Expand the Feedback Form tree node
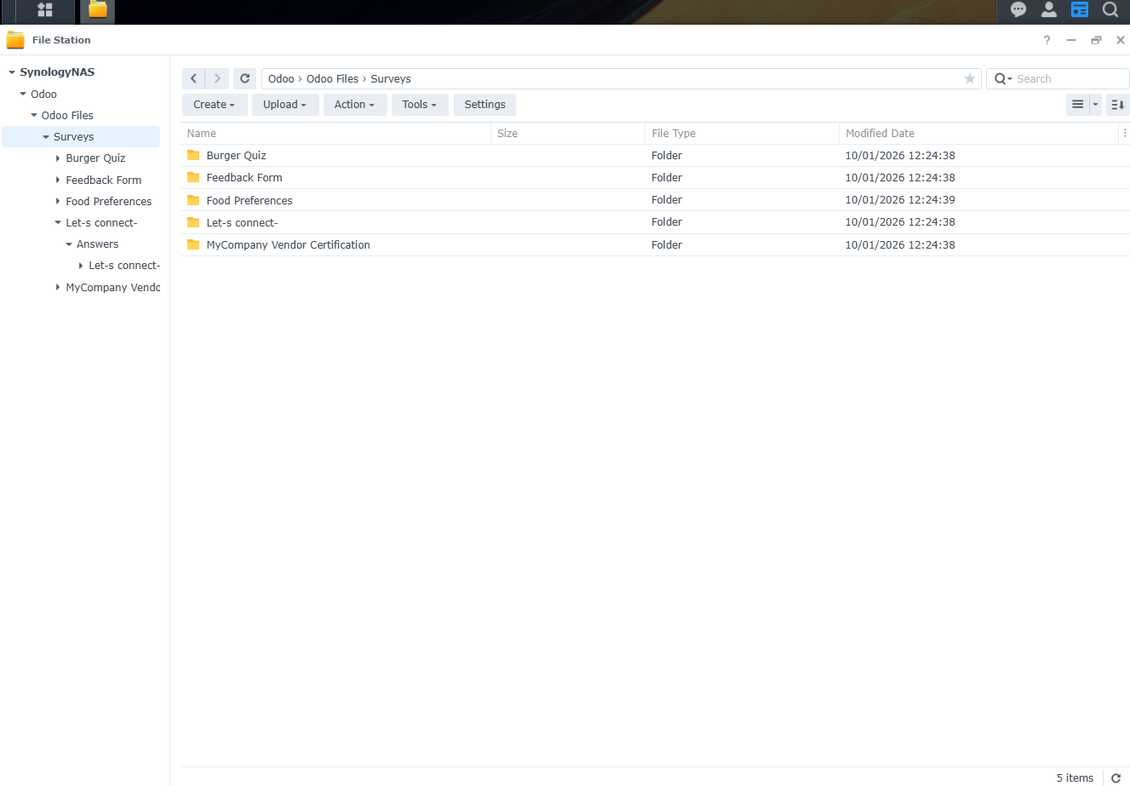This screenshot has width=1130, height=786. click(58, 179)
